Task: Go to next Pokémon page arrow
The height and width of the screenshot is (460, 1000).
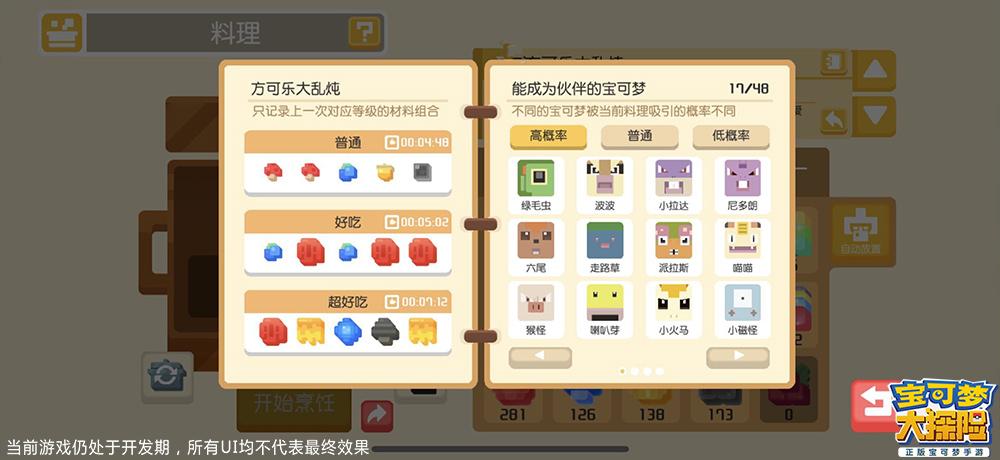Action: click(x=738, y=357)
